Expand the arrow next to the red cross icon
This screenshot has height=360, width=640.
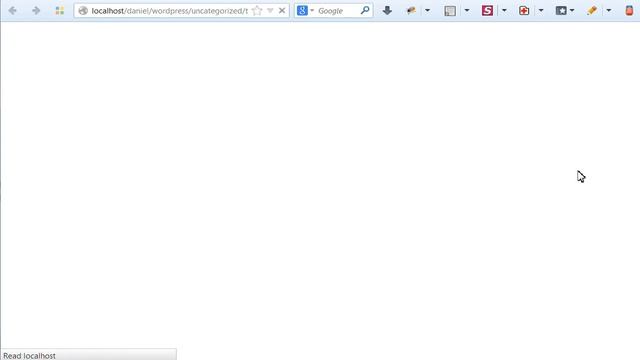tap(541, 11)
